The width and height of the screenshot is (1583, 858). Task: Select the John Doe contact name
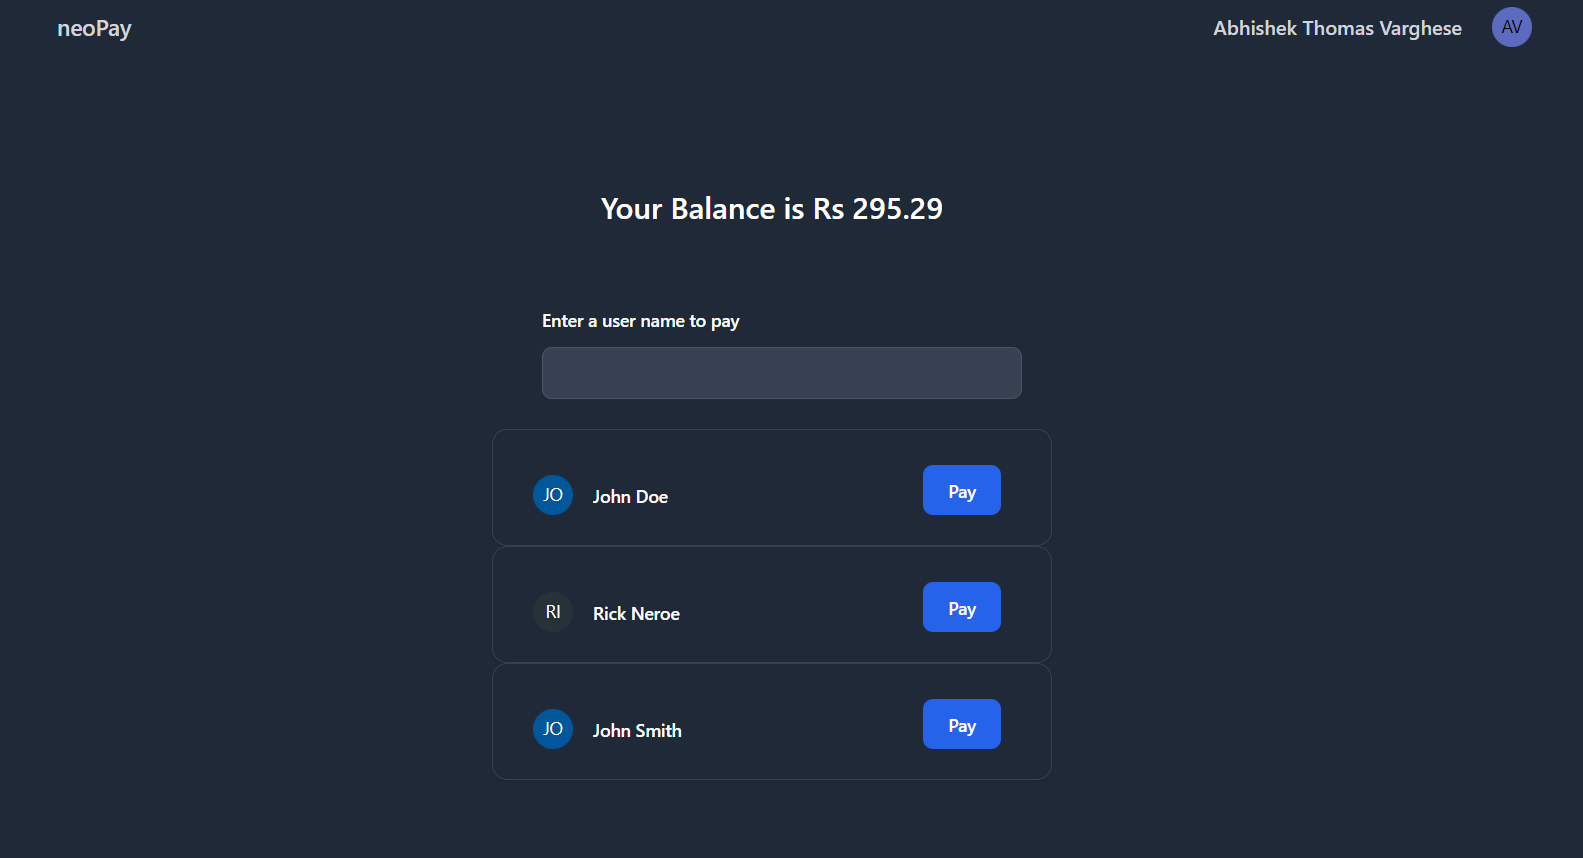tap(630, 496)
